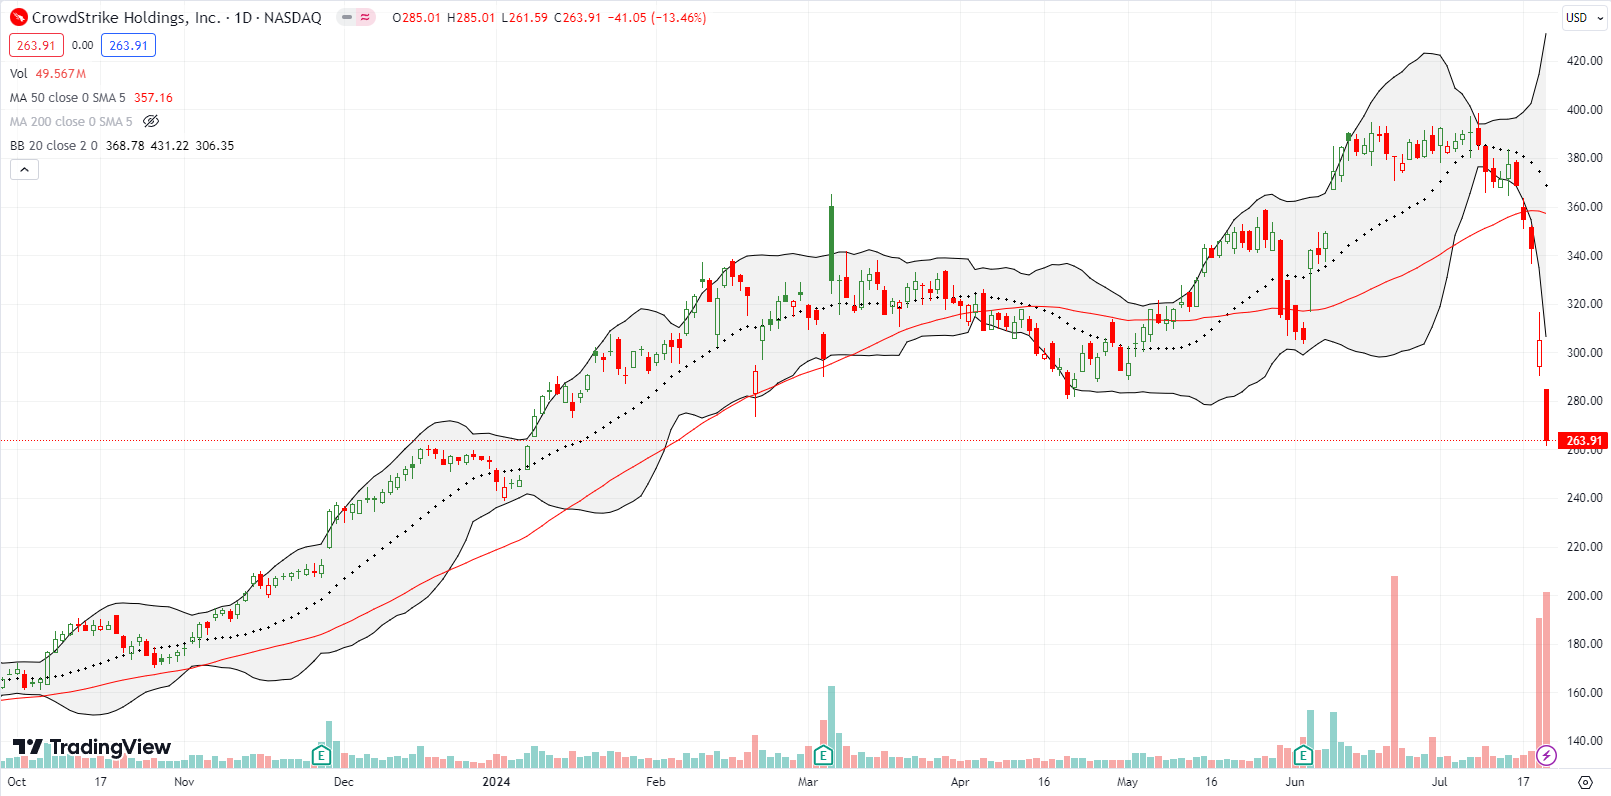Open chart settings hexagon icon
Screen dimensions: 1611x796
tap(1585, 782)
